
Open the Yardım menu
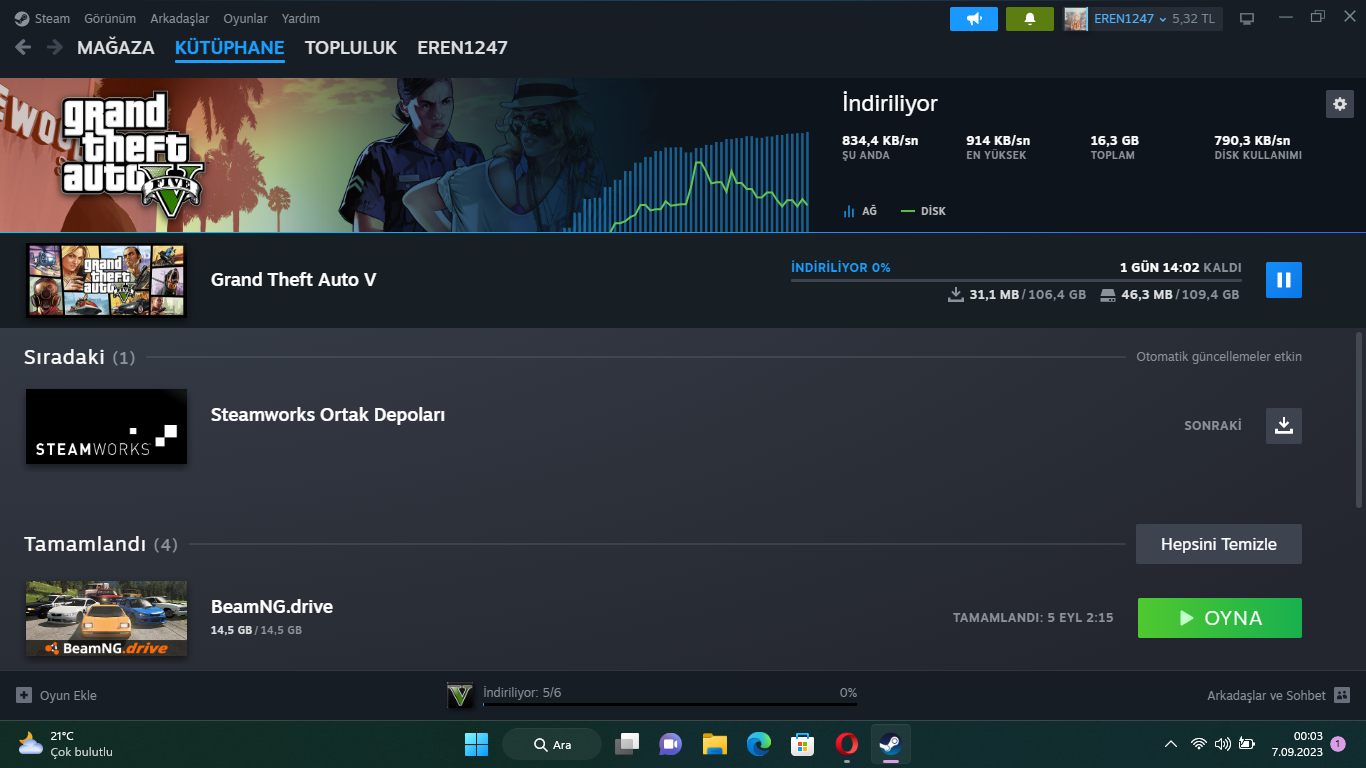[301, 18]
